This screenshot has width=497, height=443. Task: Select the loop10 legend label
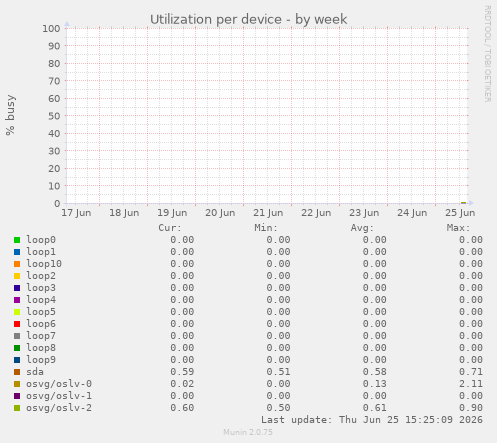pos(44,264)
